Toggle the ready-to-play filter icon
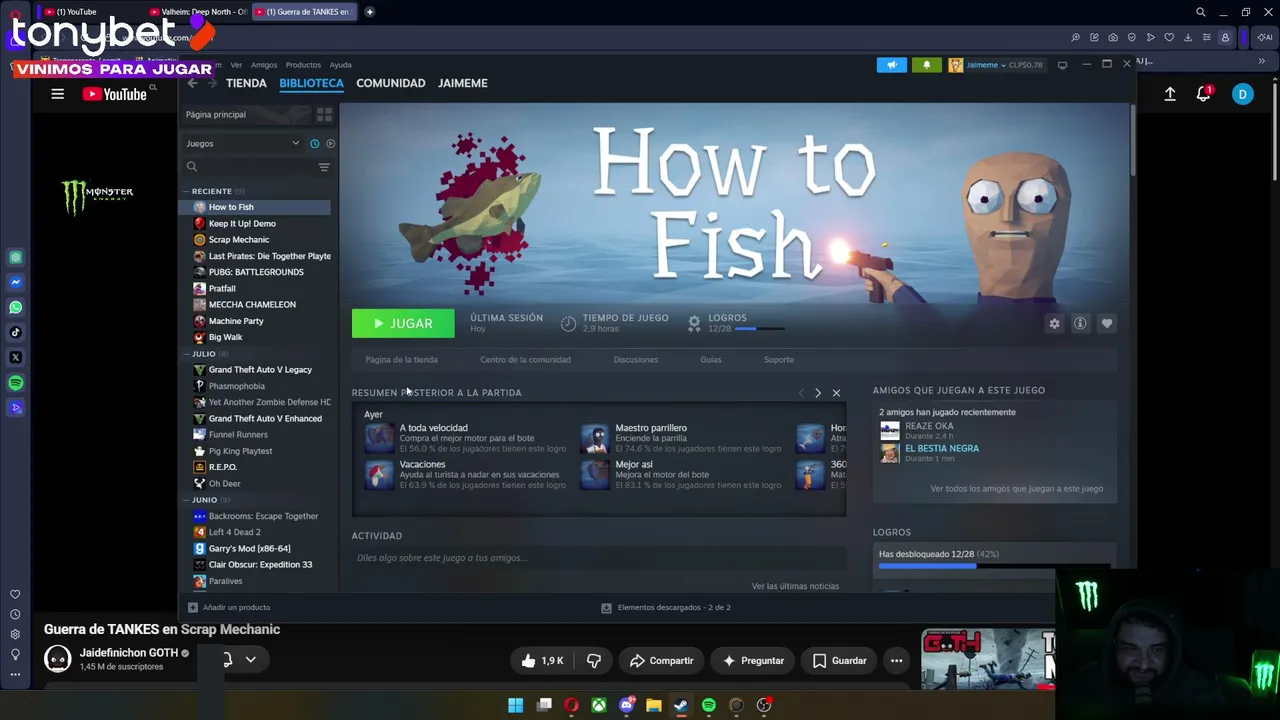Viewport: 1280px width, 720px height. point(330,143)
